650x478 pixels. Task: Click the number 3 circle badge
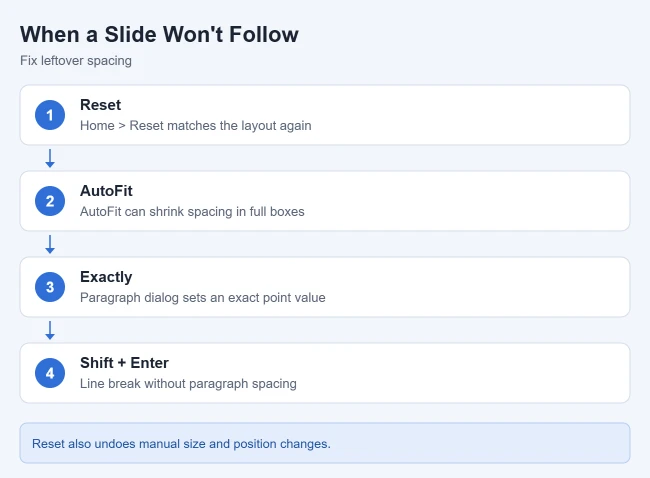point(50,287)
